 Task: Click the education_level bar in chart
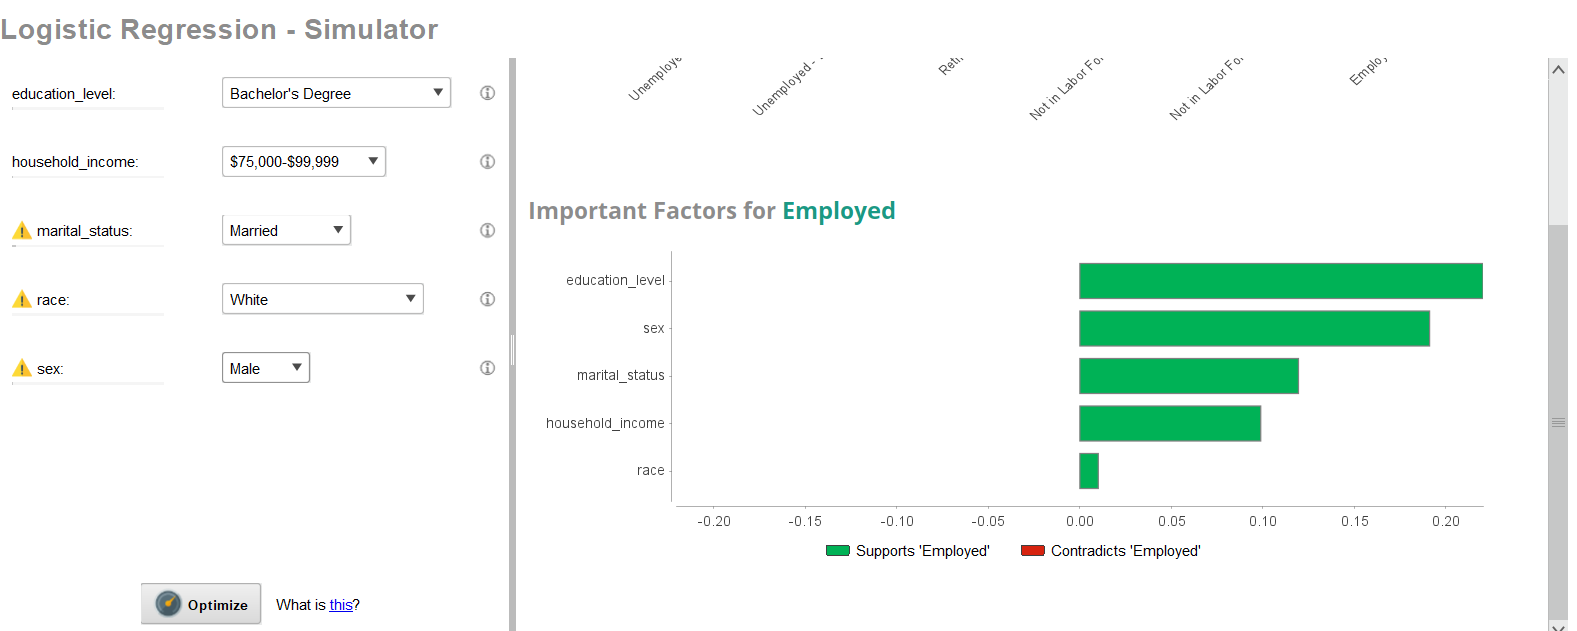(x=1281, y=281)
